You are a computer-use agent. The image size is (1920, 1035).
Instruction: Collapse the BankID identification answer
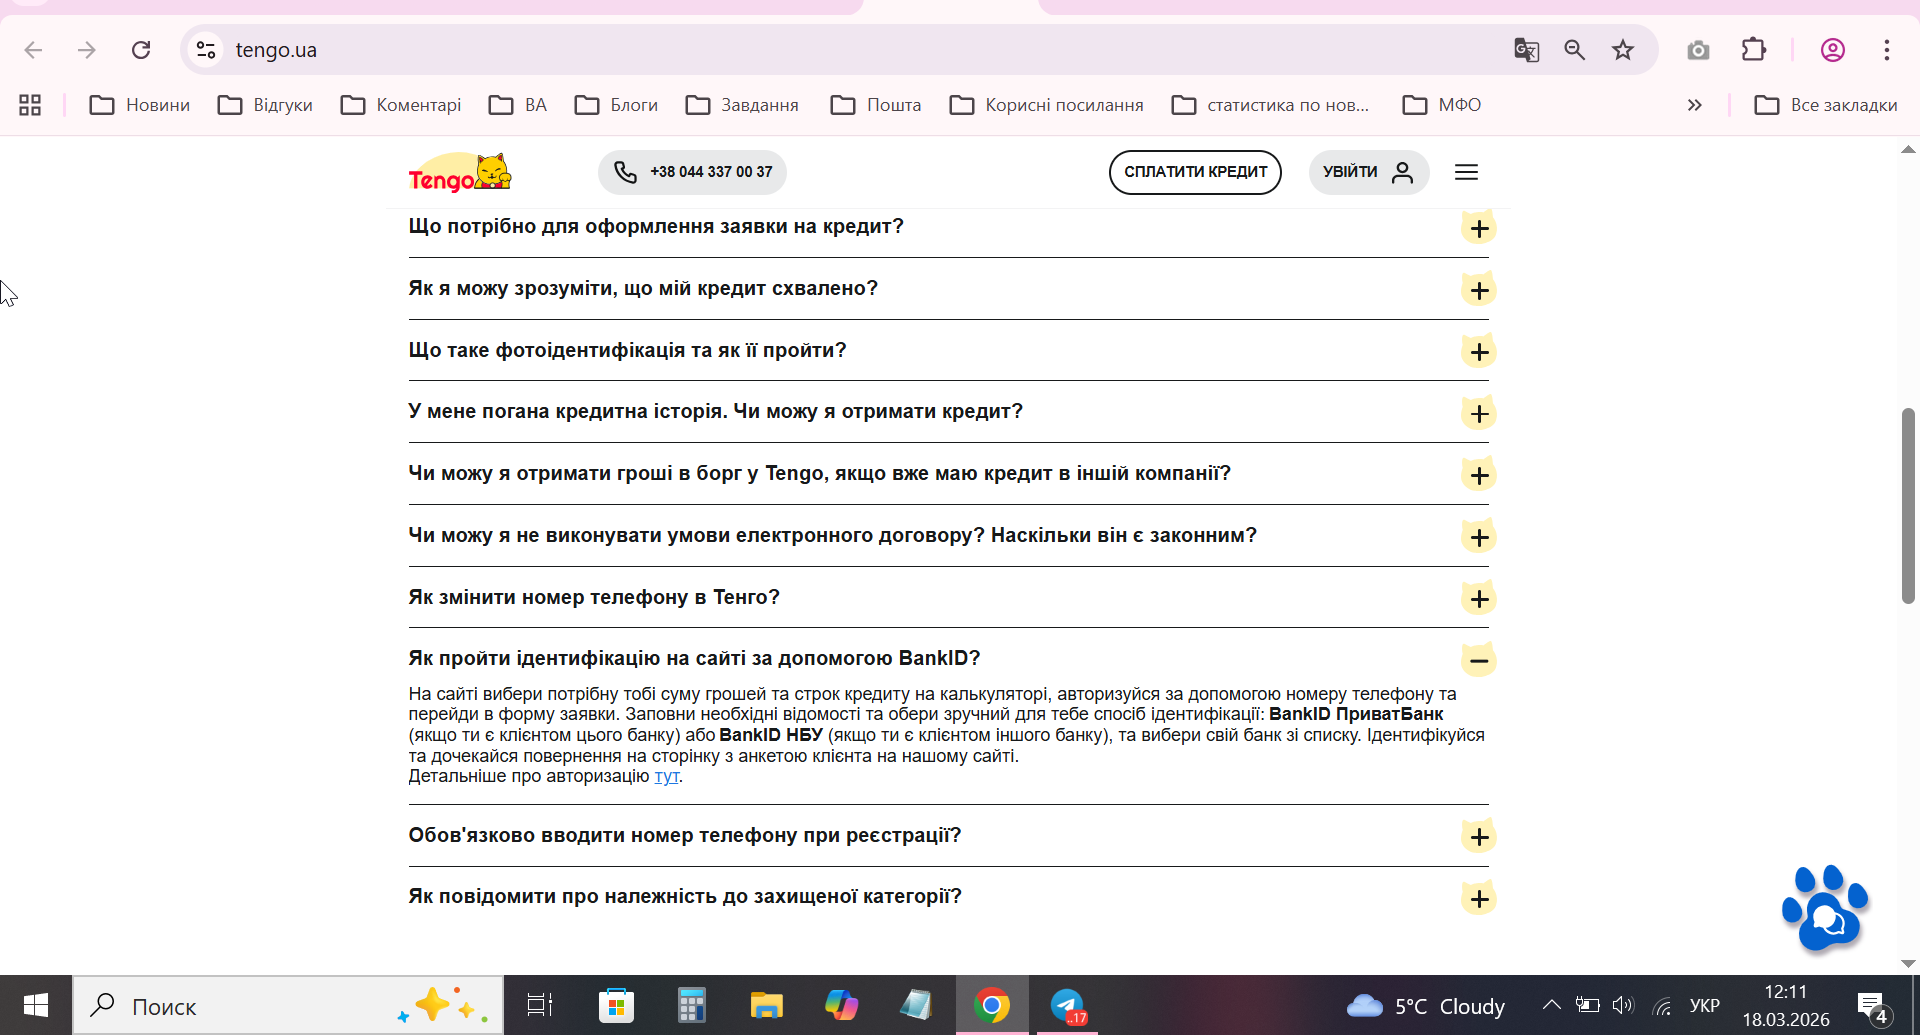coord(1479,660)
